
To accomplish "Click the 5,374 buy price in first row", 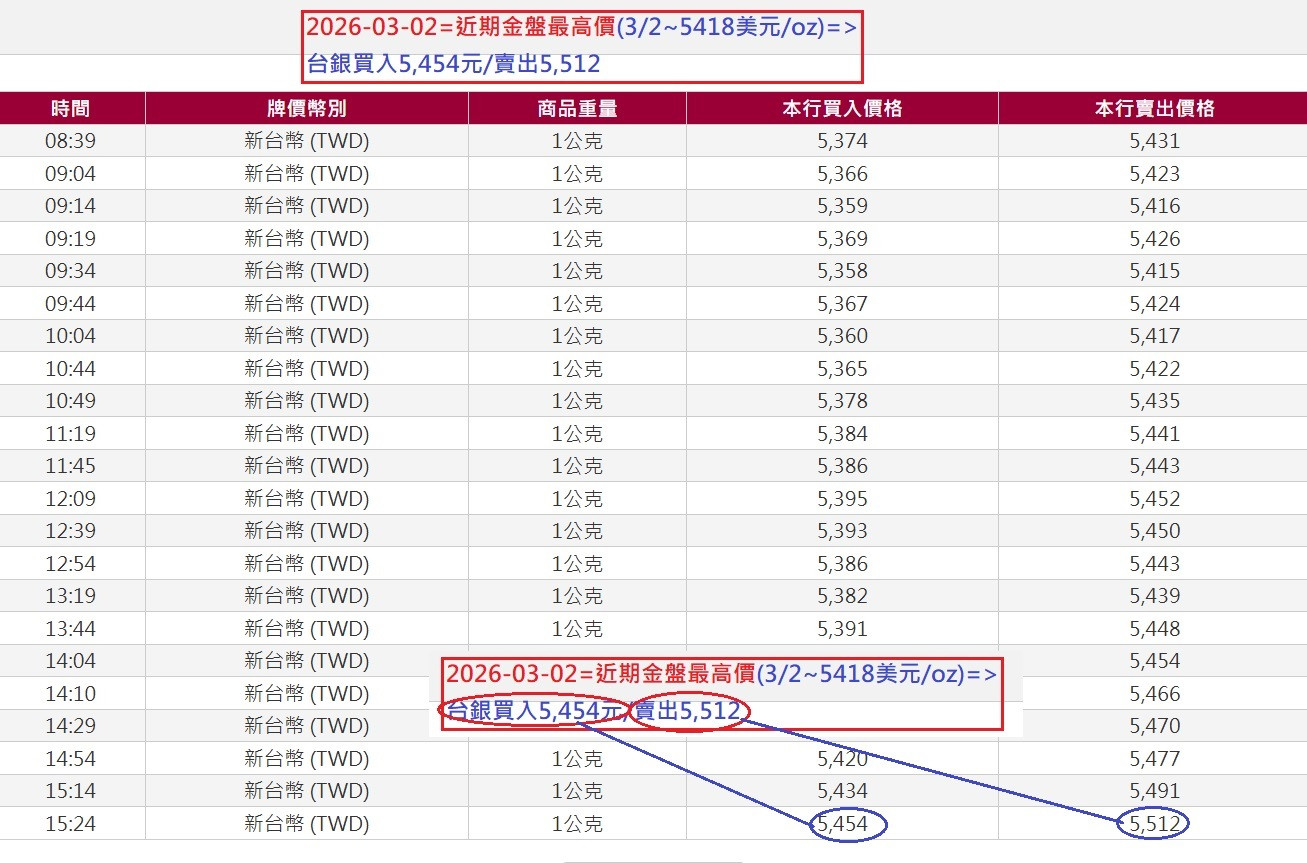I will coord(843,140).
